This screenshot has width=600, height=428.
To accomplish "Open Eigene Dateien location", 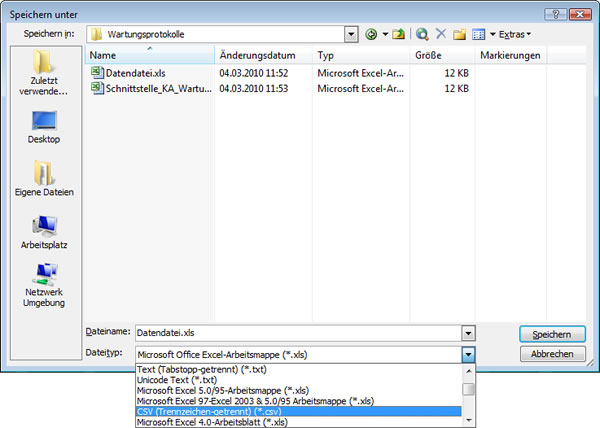I will tap(44, 179).
